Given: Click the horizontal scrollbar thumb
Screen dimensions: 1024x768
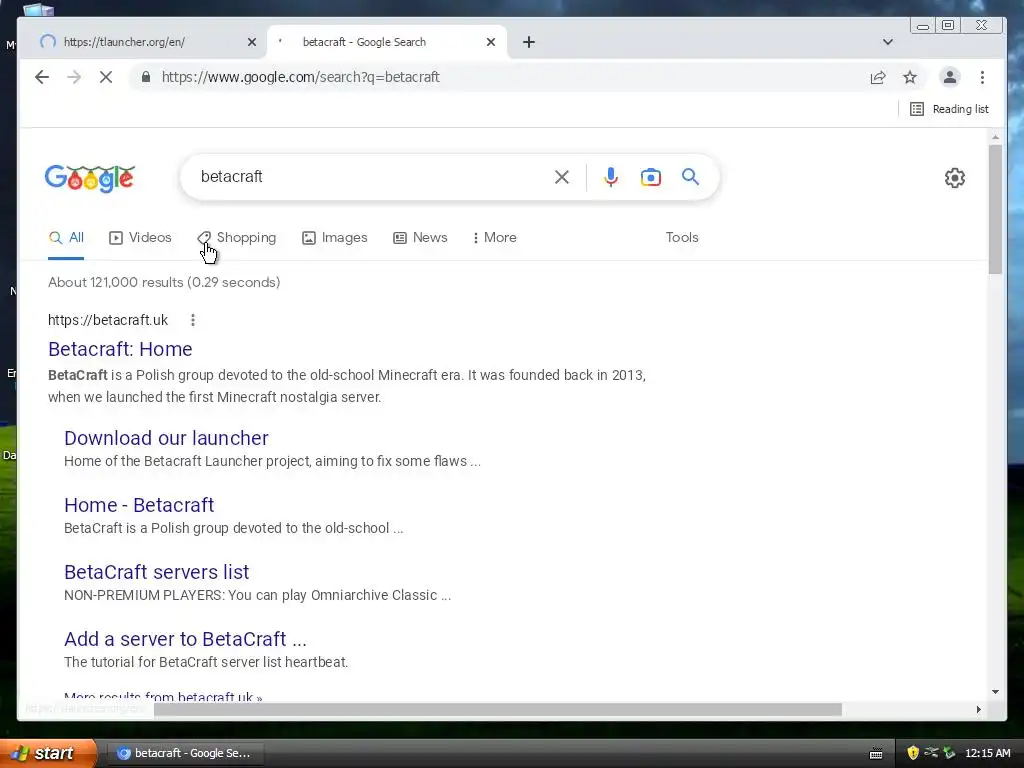Looking at the screenshot, I should point(498,710).
